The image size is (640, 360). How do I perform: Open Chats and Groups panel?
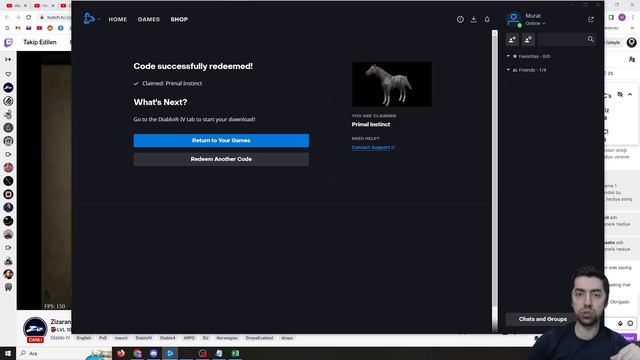coord(542,319)
